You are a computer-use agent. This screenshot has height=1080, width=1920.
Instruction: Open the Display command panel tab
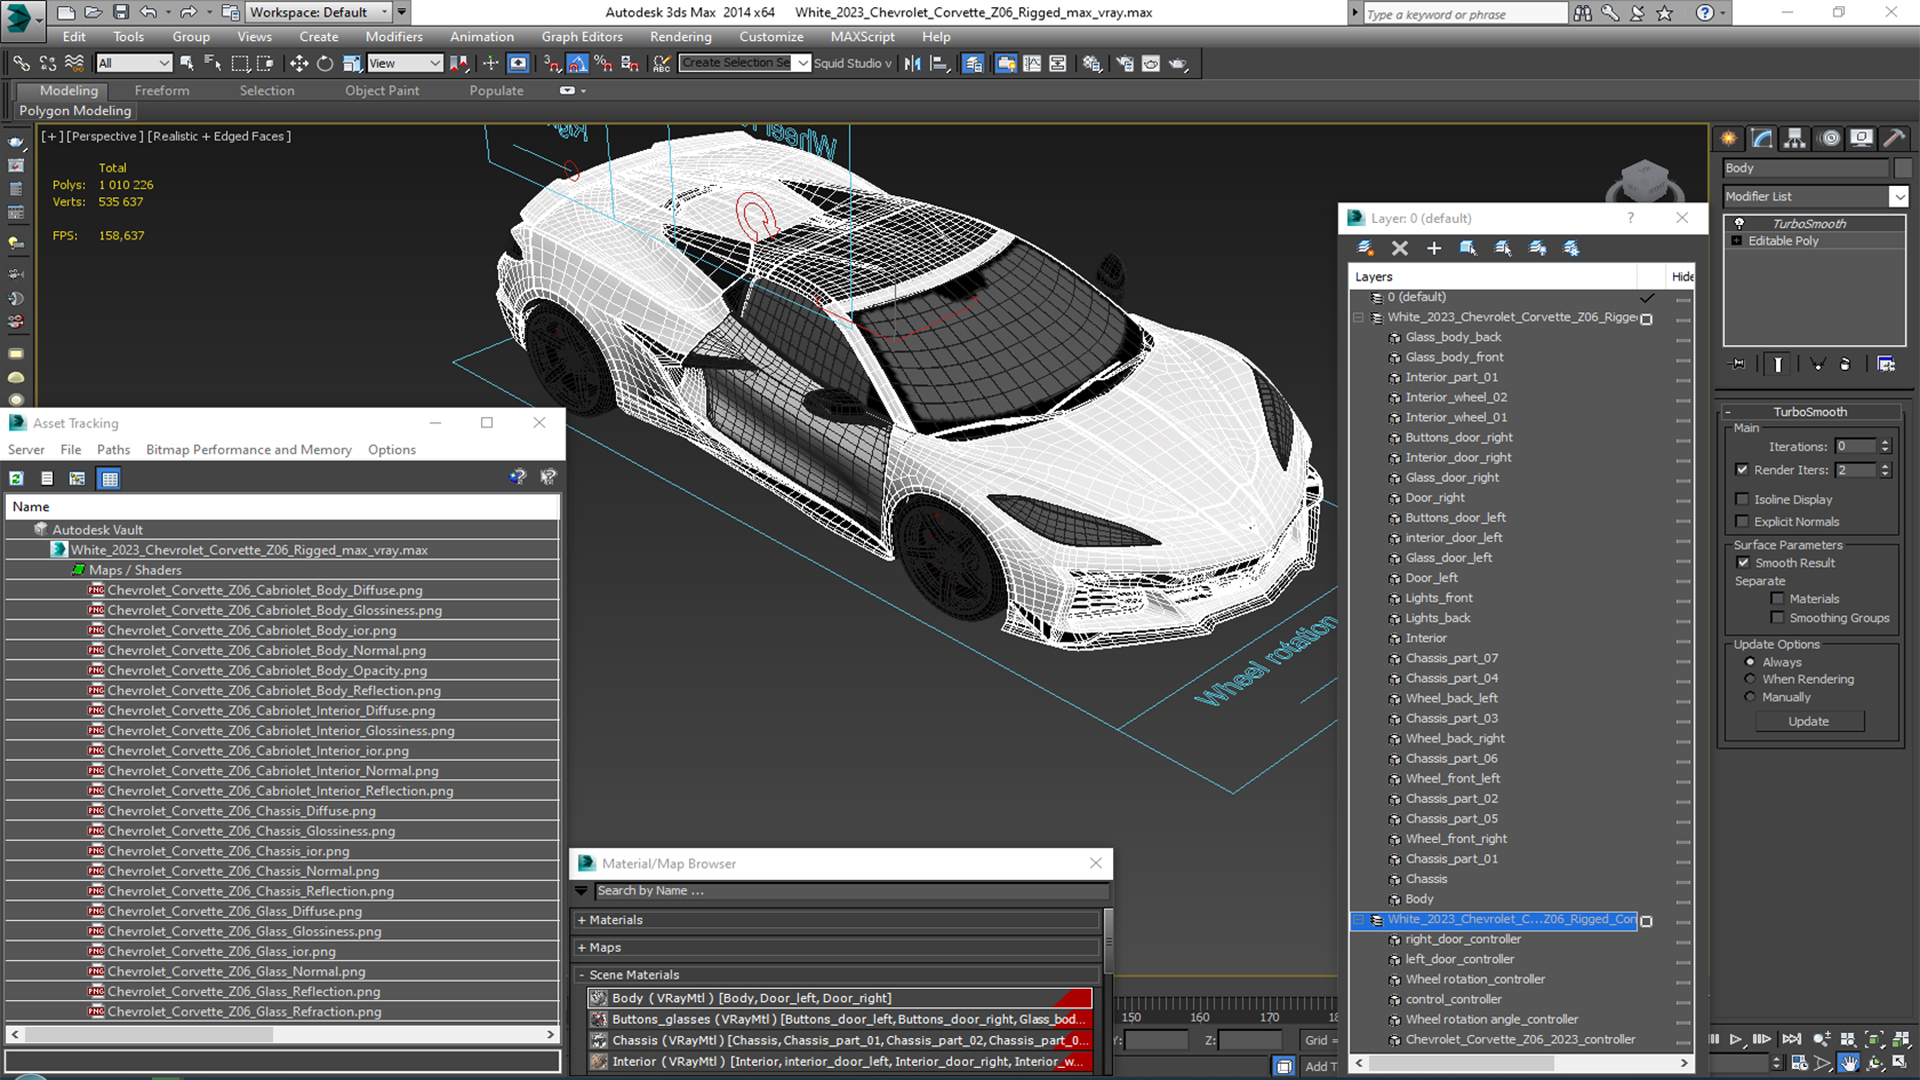pyautogui.click(x=1862, y=138)
